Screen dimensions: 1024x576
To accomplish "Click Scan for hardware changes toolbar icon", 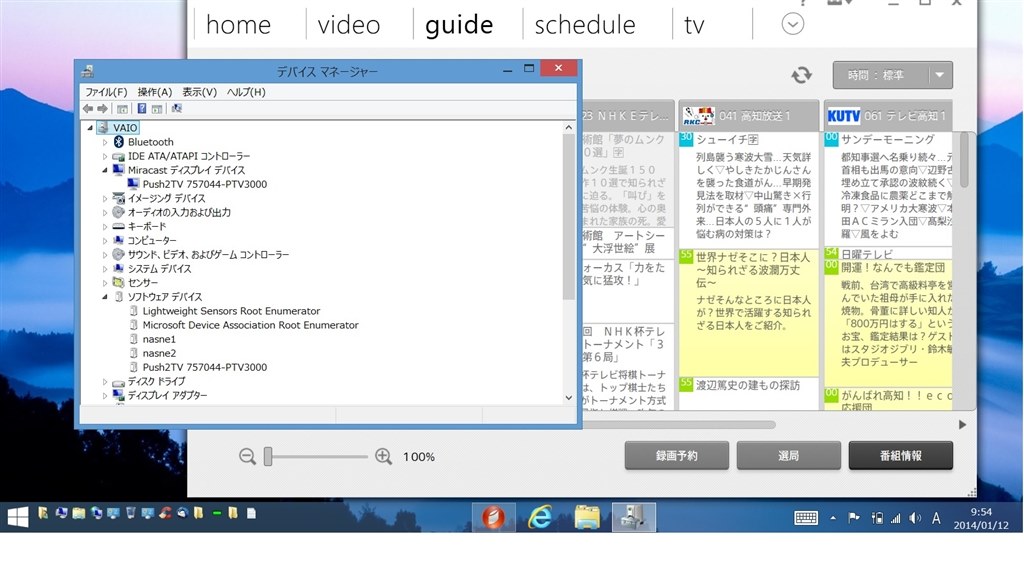I will [x=176, y=108].
